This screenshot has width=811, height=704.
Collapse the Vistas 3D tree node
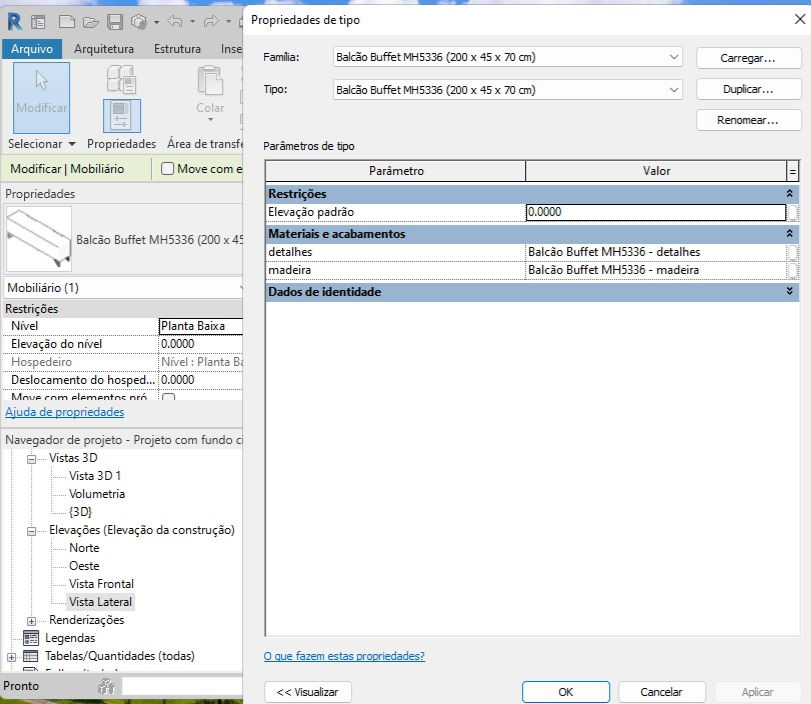tap(32, 459)
